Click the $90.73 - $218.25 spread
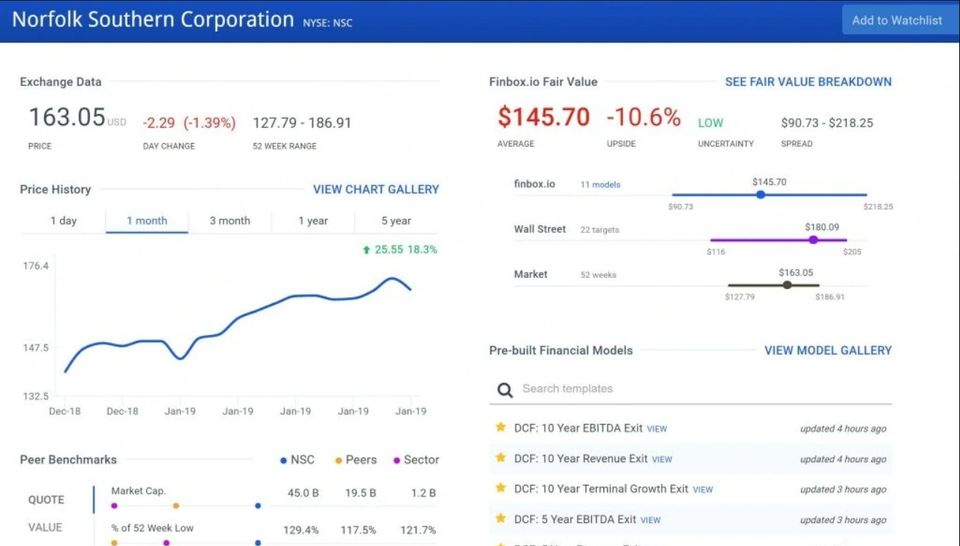Viewport: 960px width, 546px height. coord(827,123)
